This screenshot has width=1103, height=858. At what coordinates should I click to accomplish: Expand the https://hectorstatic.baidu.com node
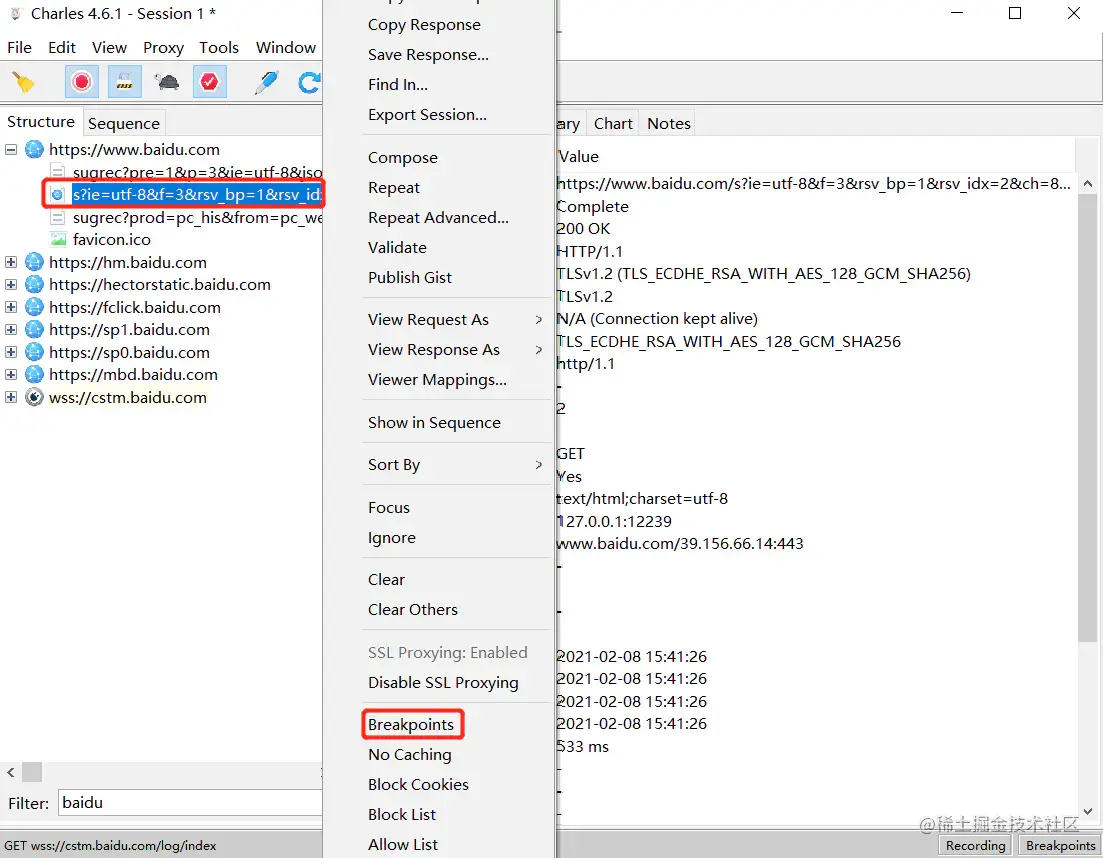pos(11,284)
